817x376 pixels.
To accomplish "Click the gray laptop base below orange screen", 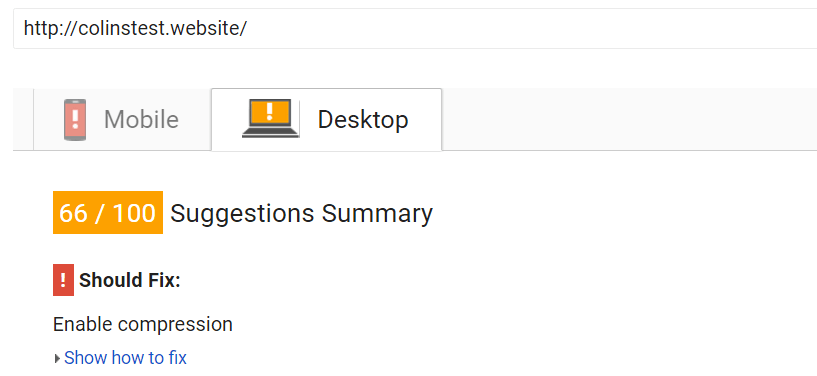I will pos(270,133).
